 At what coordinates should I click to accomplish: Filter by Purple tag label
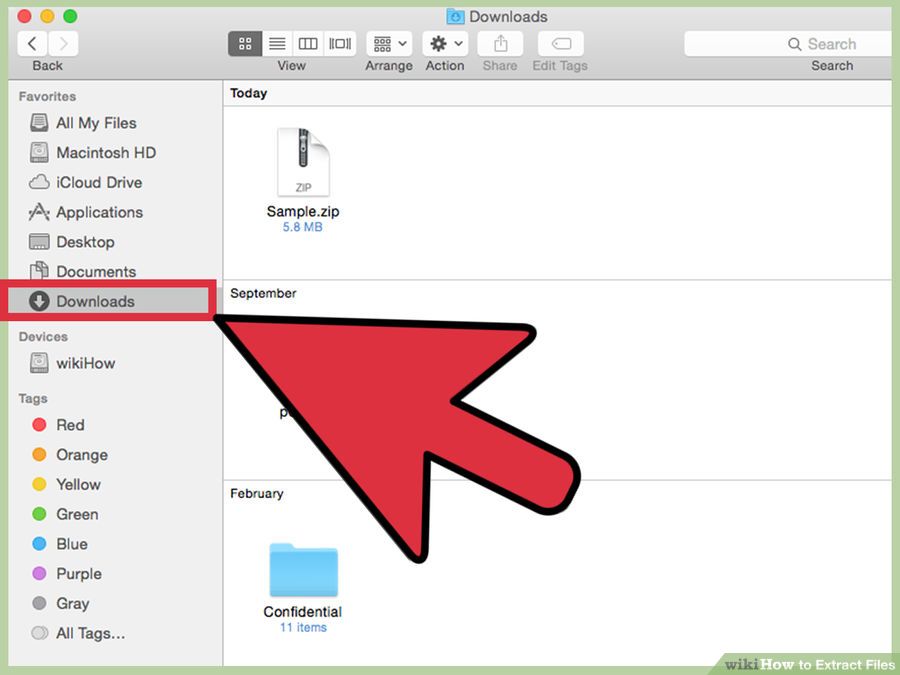click(79, 574)
